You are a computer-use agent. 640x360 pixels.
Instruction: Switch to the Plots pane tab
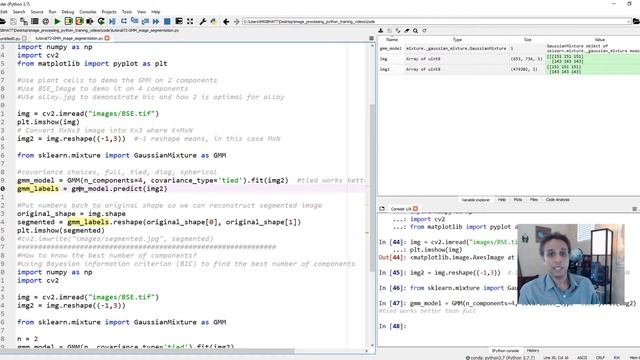pyautogui.click(x=518, y=200)
